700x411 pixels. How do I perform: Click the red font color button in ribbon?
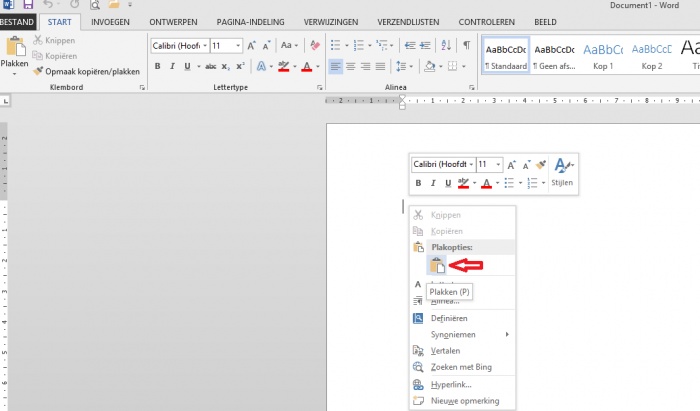tap(306, 67)
